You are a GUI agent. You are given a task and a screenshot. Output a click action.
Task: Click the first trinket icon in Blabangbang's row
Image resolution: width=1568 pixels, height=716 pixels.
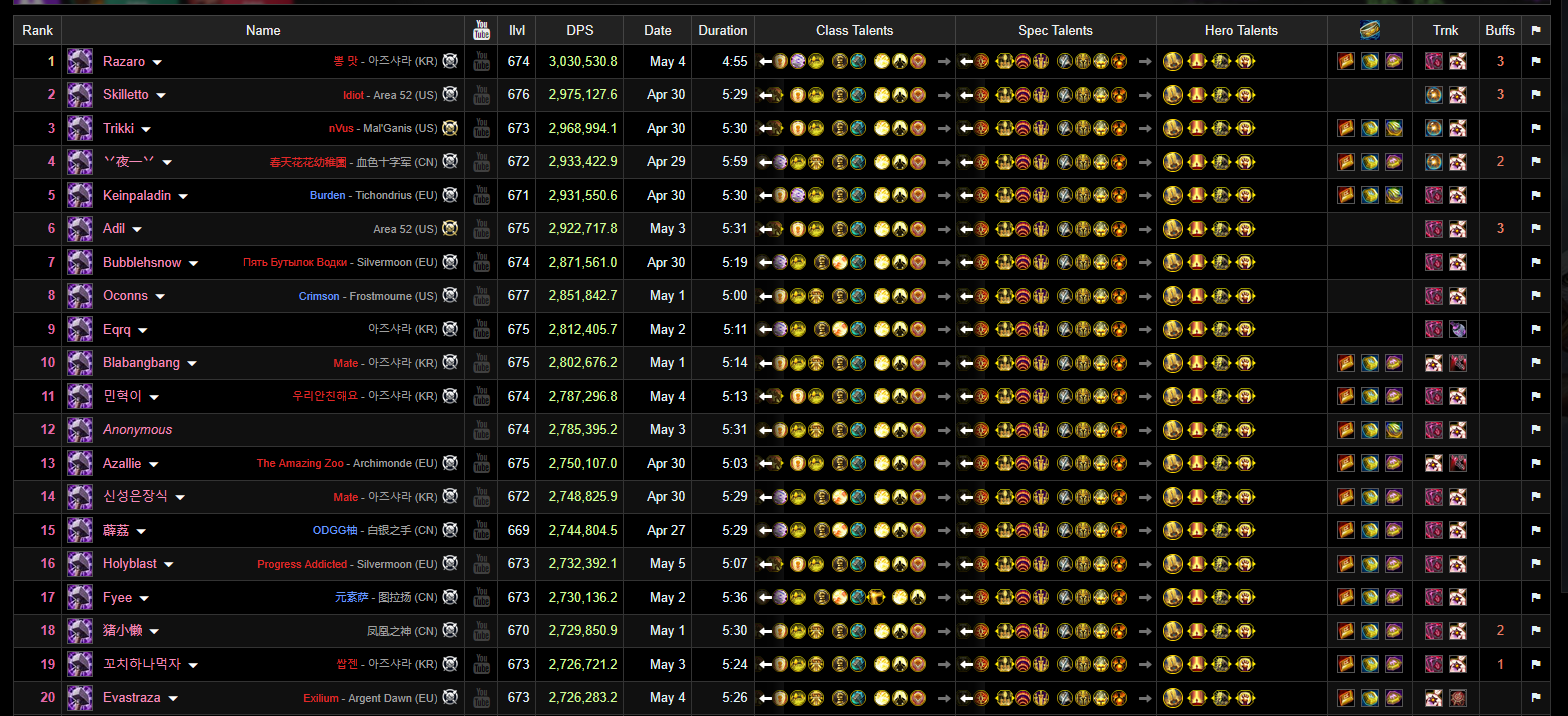[1434, 362]
